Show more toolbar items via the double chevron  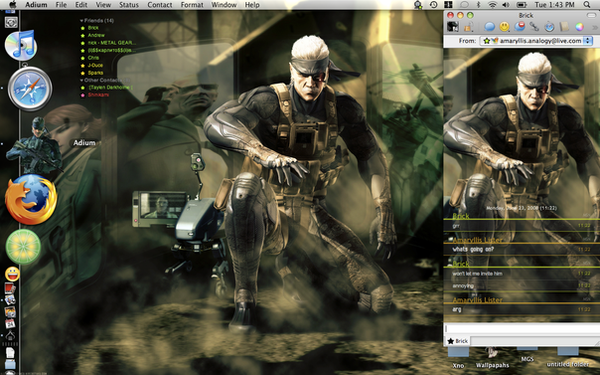coord(595,27)
